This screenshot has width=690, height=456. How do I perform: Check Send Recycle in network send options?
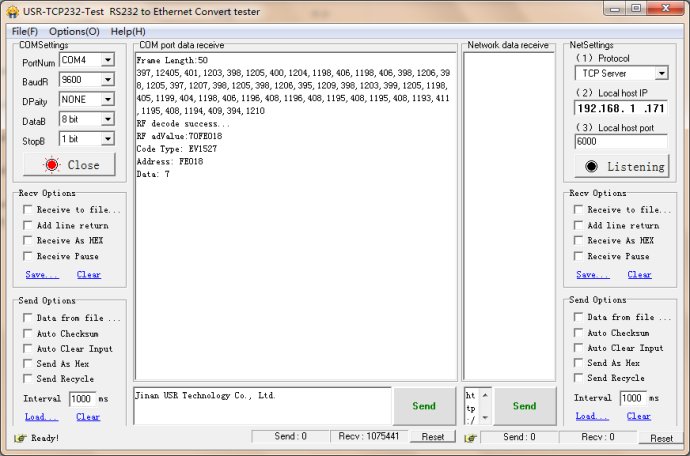click(578, 379)
